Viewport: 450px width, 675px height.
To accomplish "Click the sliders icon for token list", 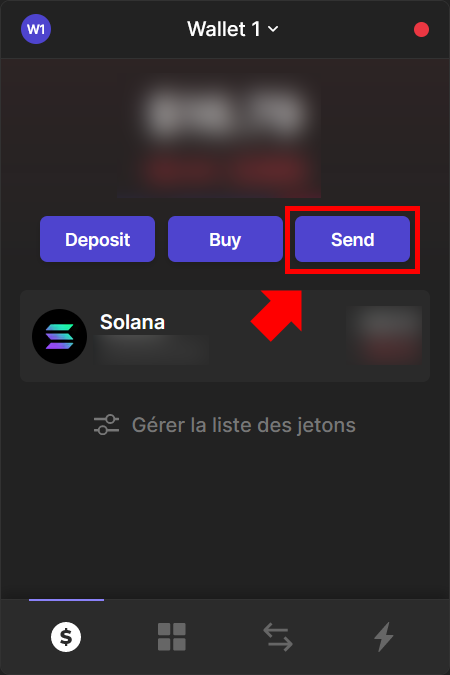I will click(x=106, y=425).
